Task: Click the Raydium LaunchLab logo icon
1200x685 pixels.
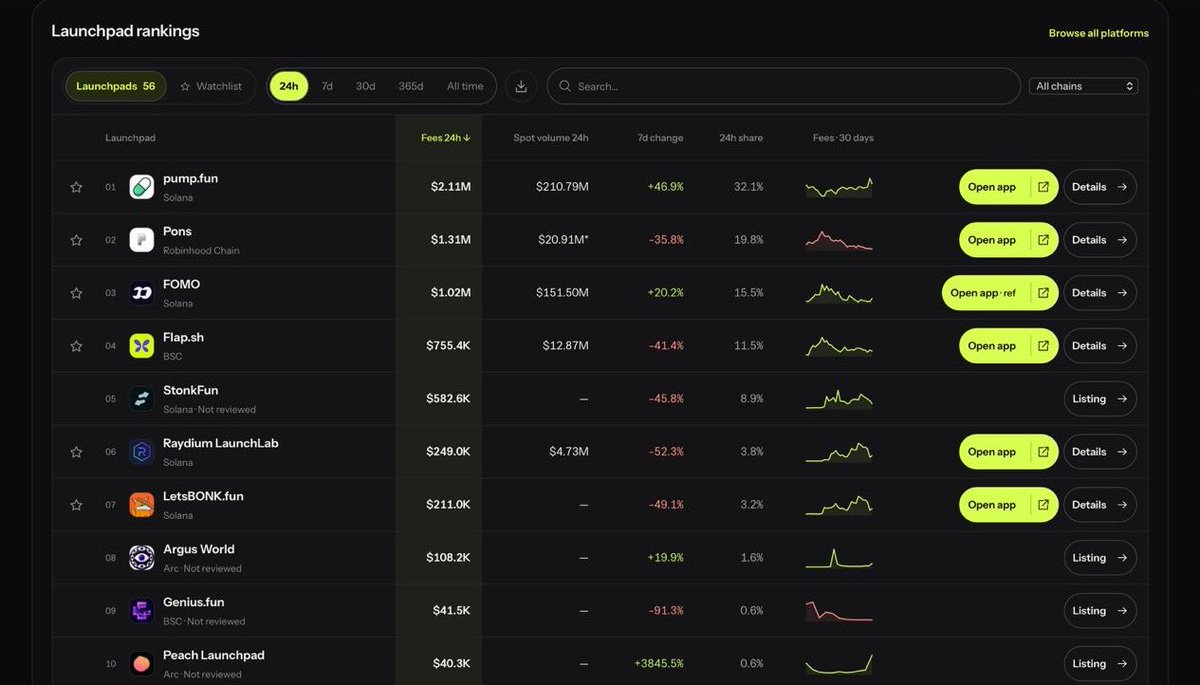Action: click(x=141, y=452)
